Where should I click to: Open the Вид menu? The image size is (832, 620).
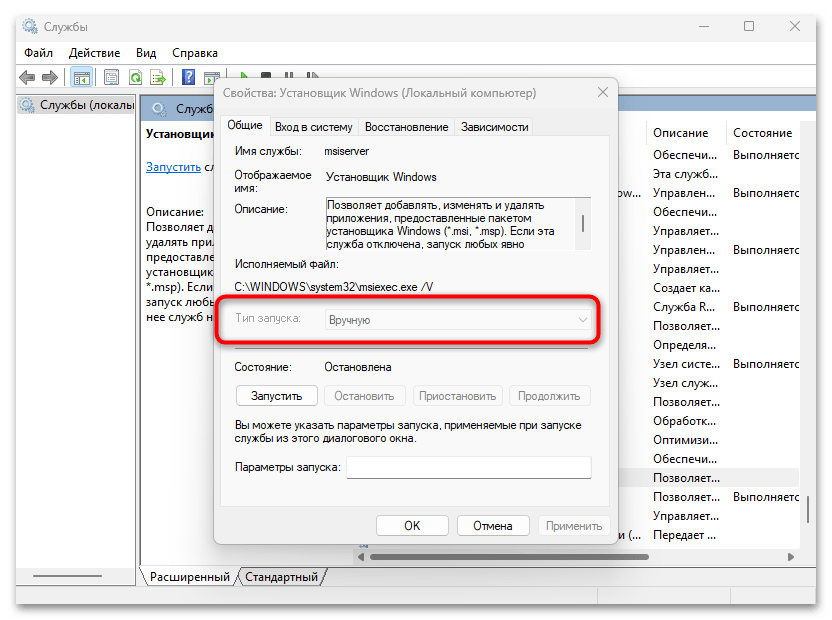[146, 53]
